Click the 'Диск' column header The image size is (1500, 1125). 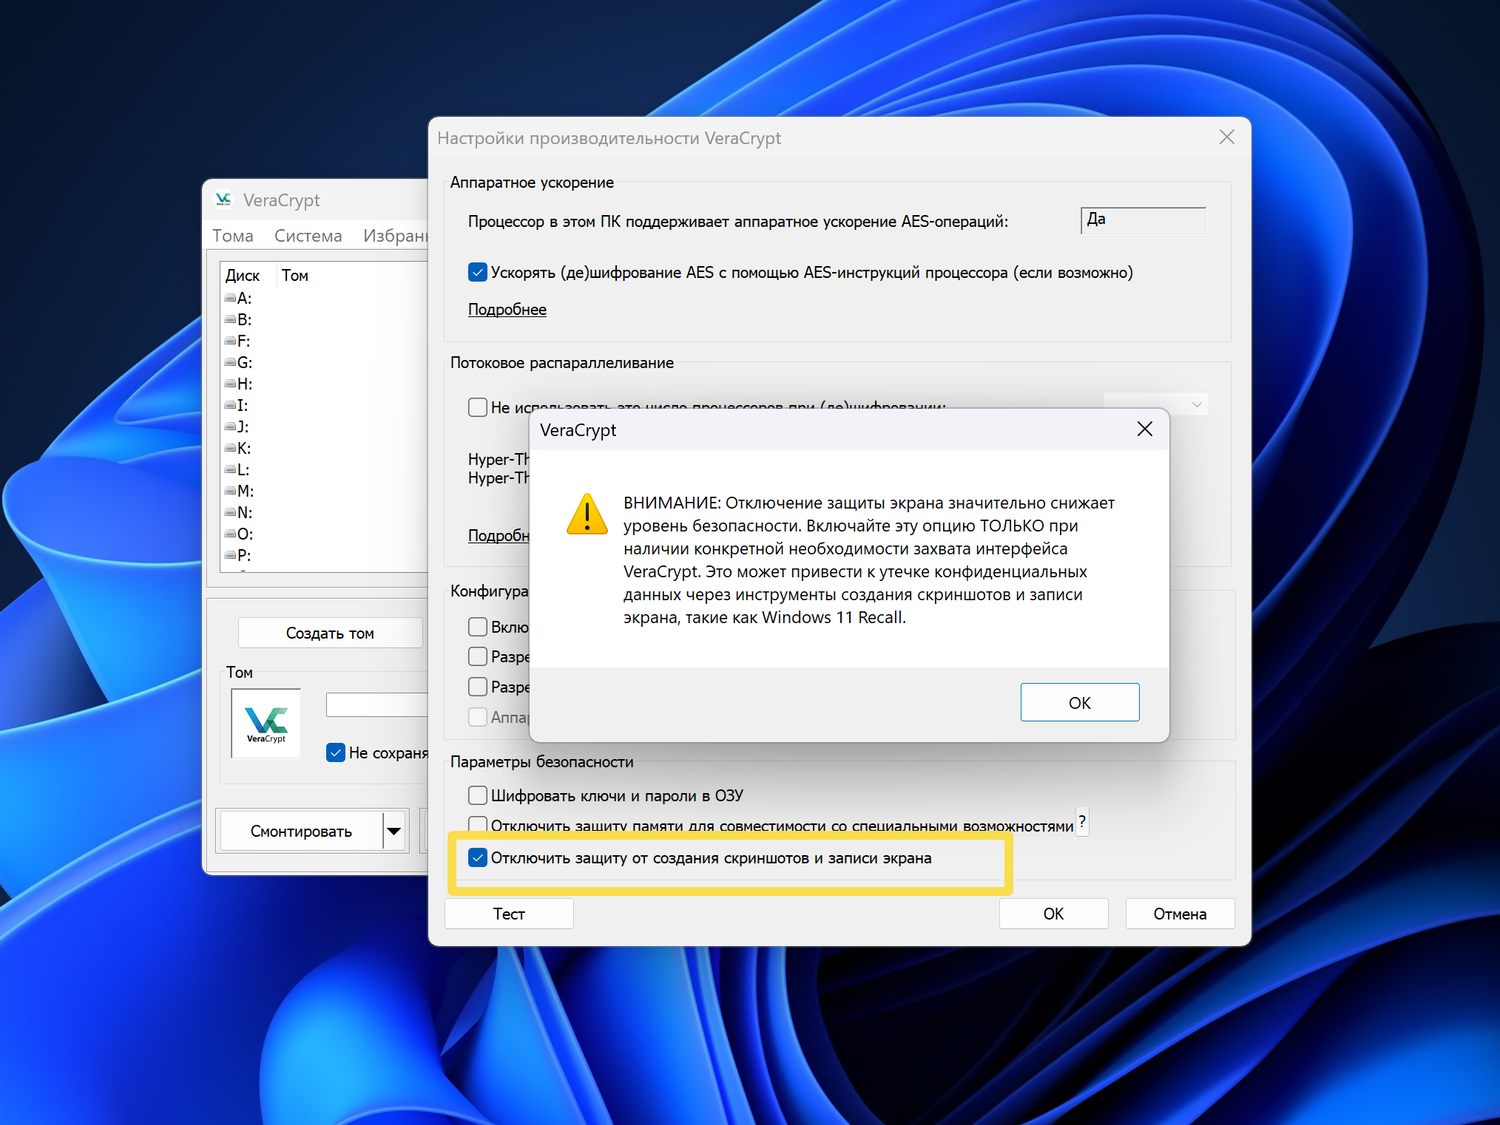(243, 275)
